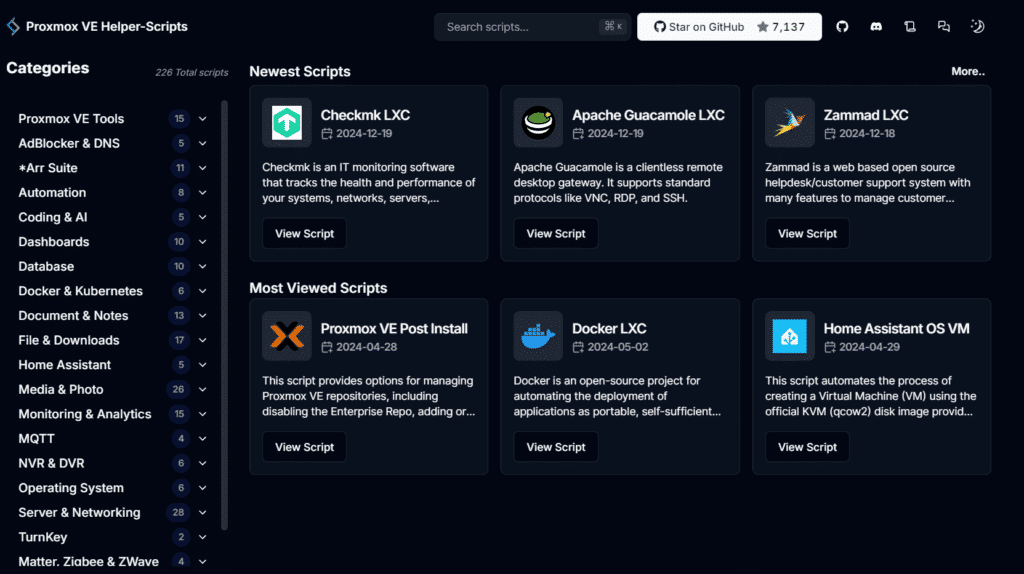Open the GitHub icon link in header

[x=842, y=27]
